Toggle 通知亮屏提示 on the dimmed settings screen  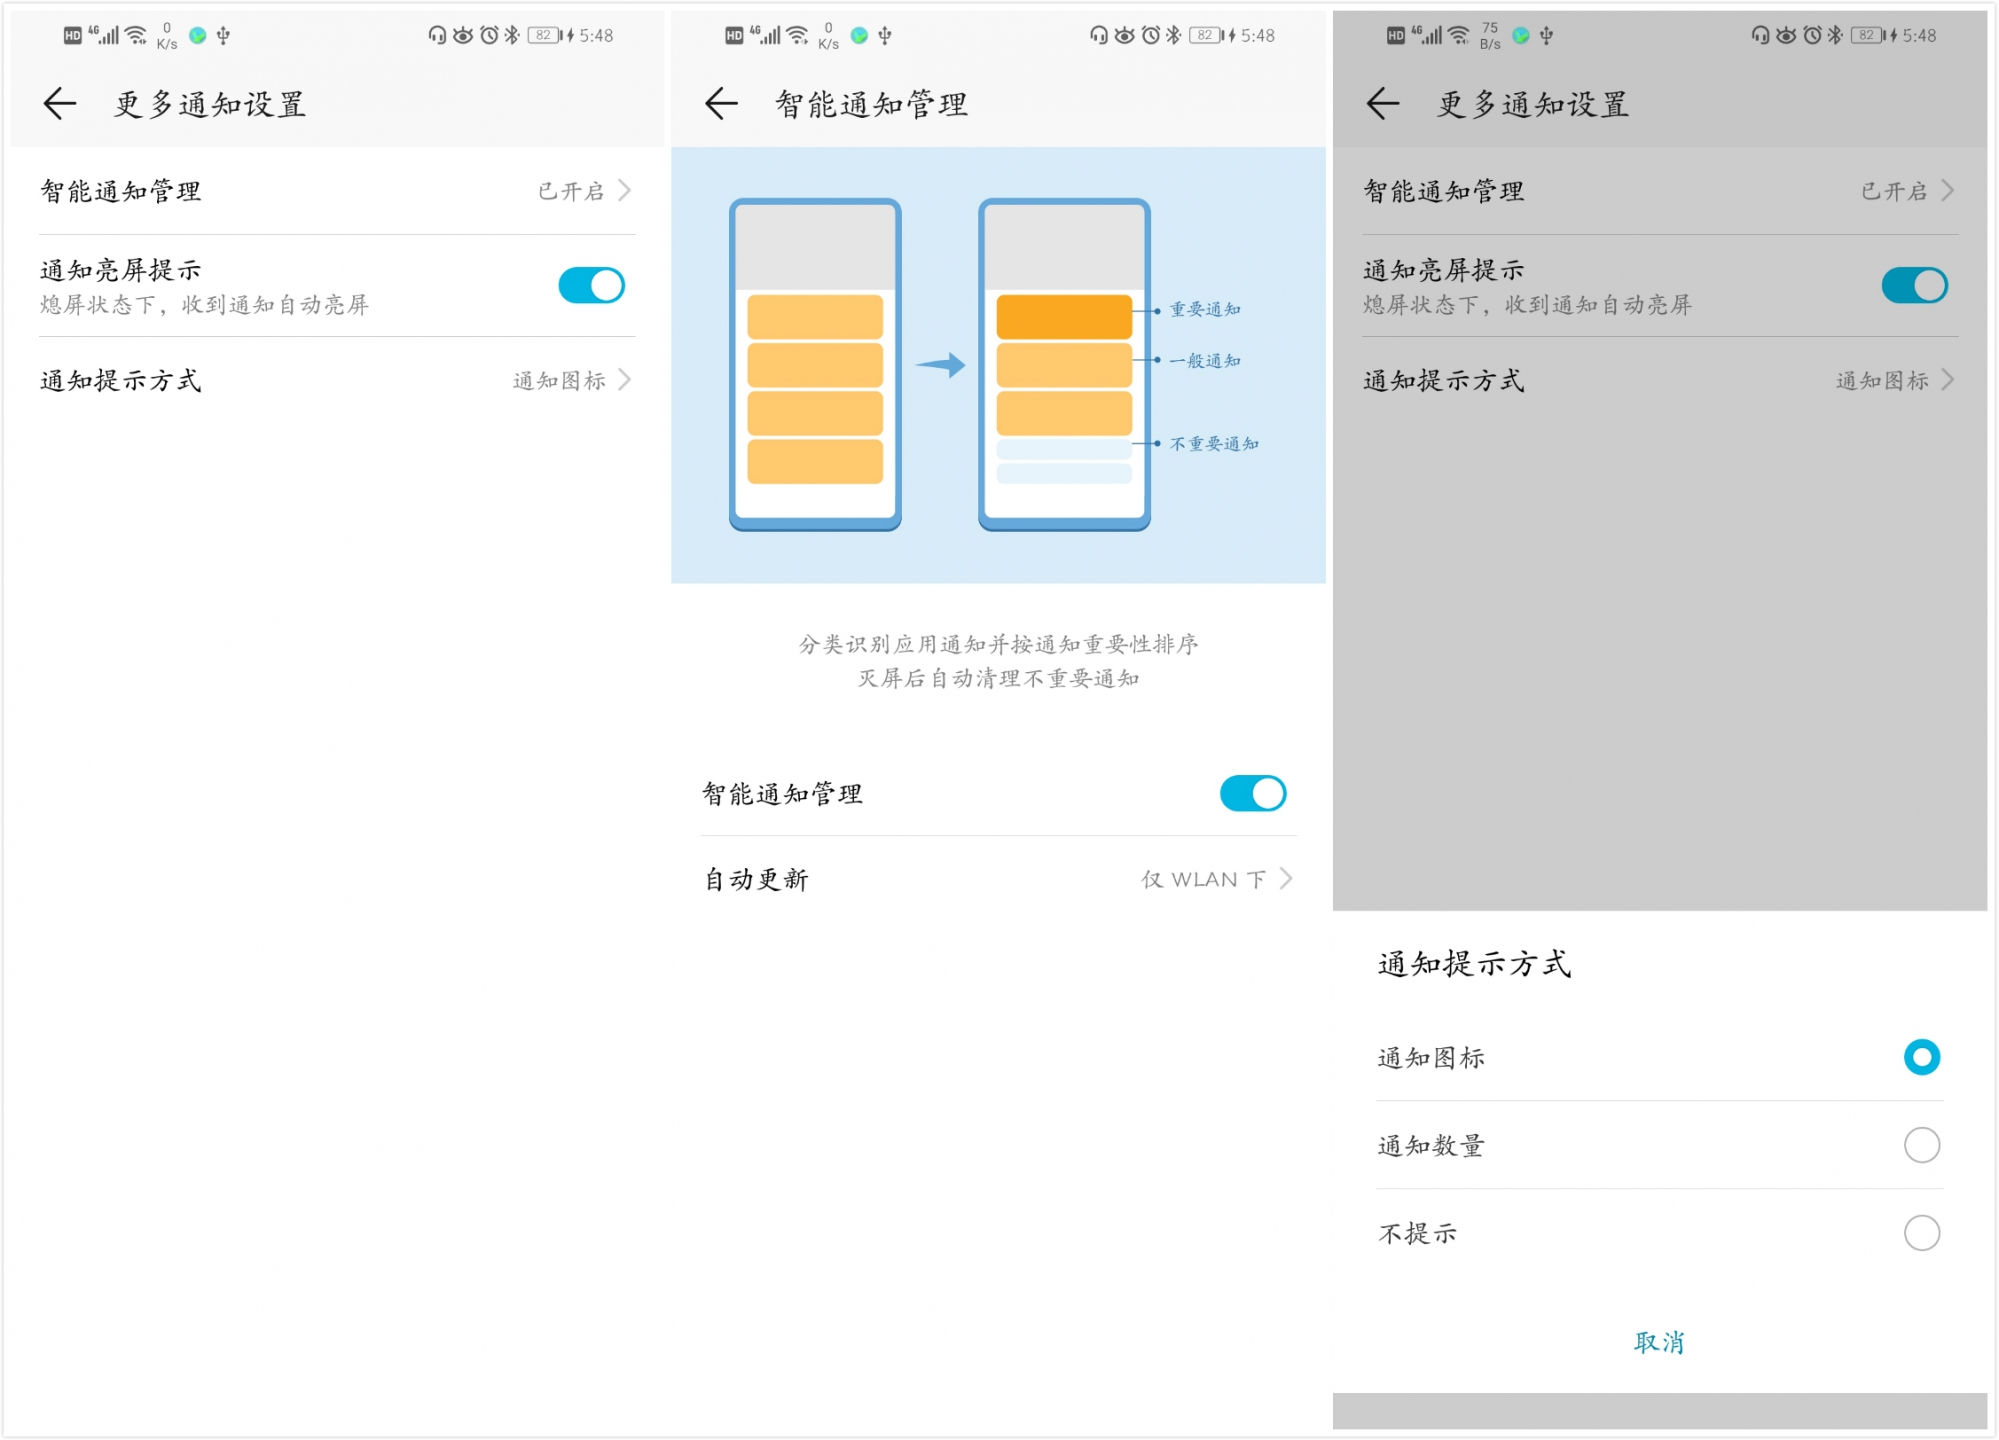[1913, 285]
